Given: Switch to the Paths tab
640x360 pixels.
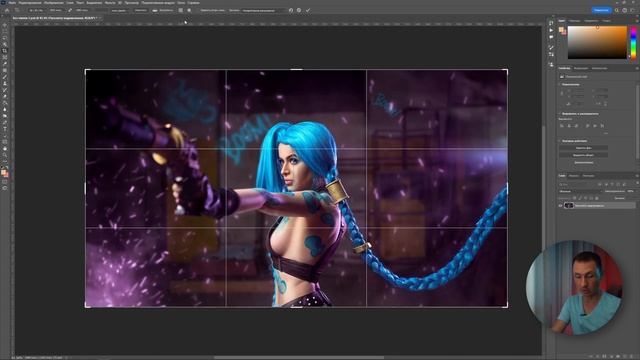Looking at the screenshot, I should (589, 176).
